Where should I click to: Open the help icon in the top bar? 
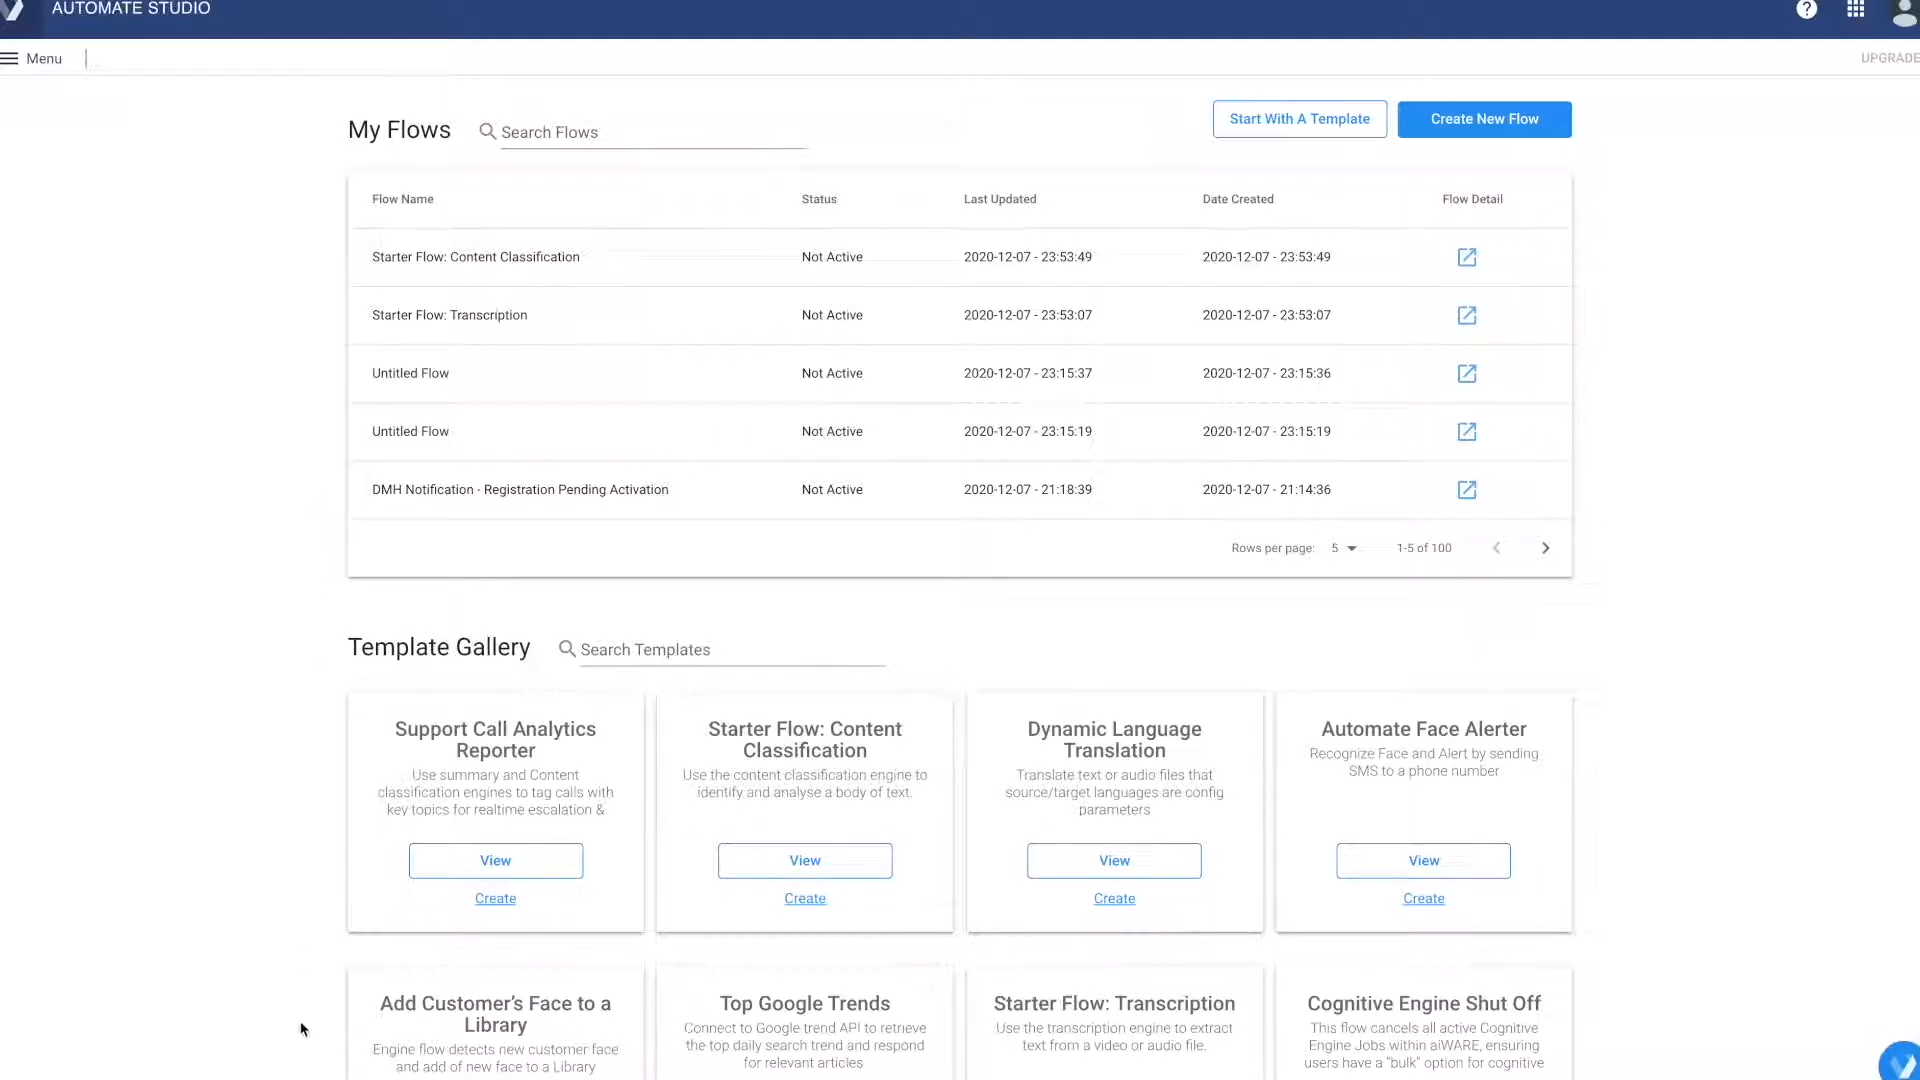[1806, 10]
